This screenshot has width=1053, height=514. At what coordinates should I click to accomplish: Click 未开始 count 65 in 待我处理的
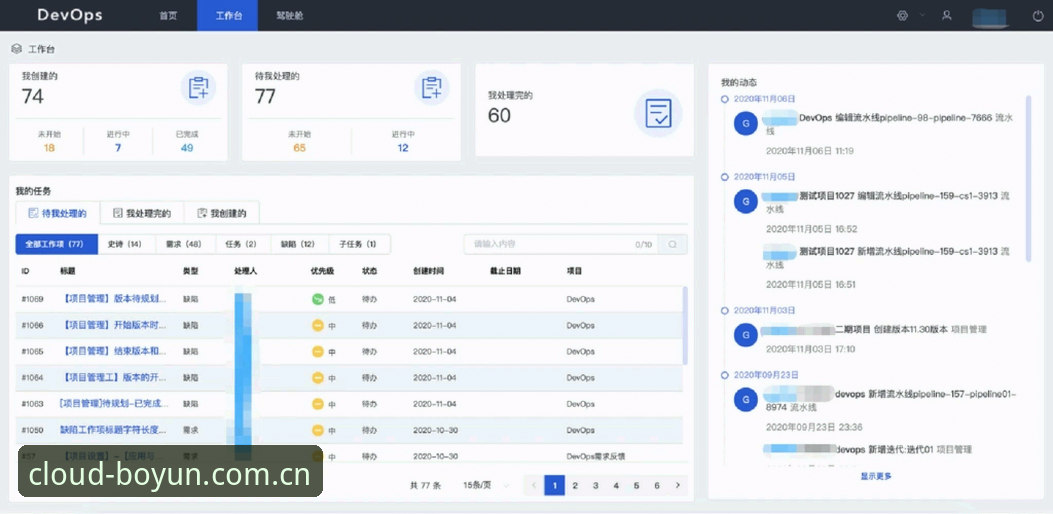pyautogui.click(x=300, y=148)
